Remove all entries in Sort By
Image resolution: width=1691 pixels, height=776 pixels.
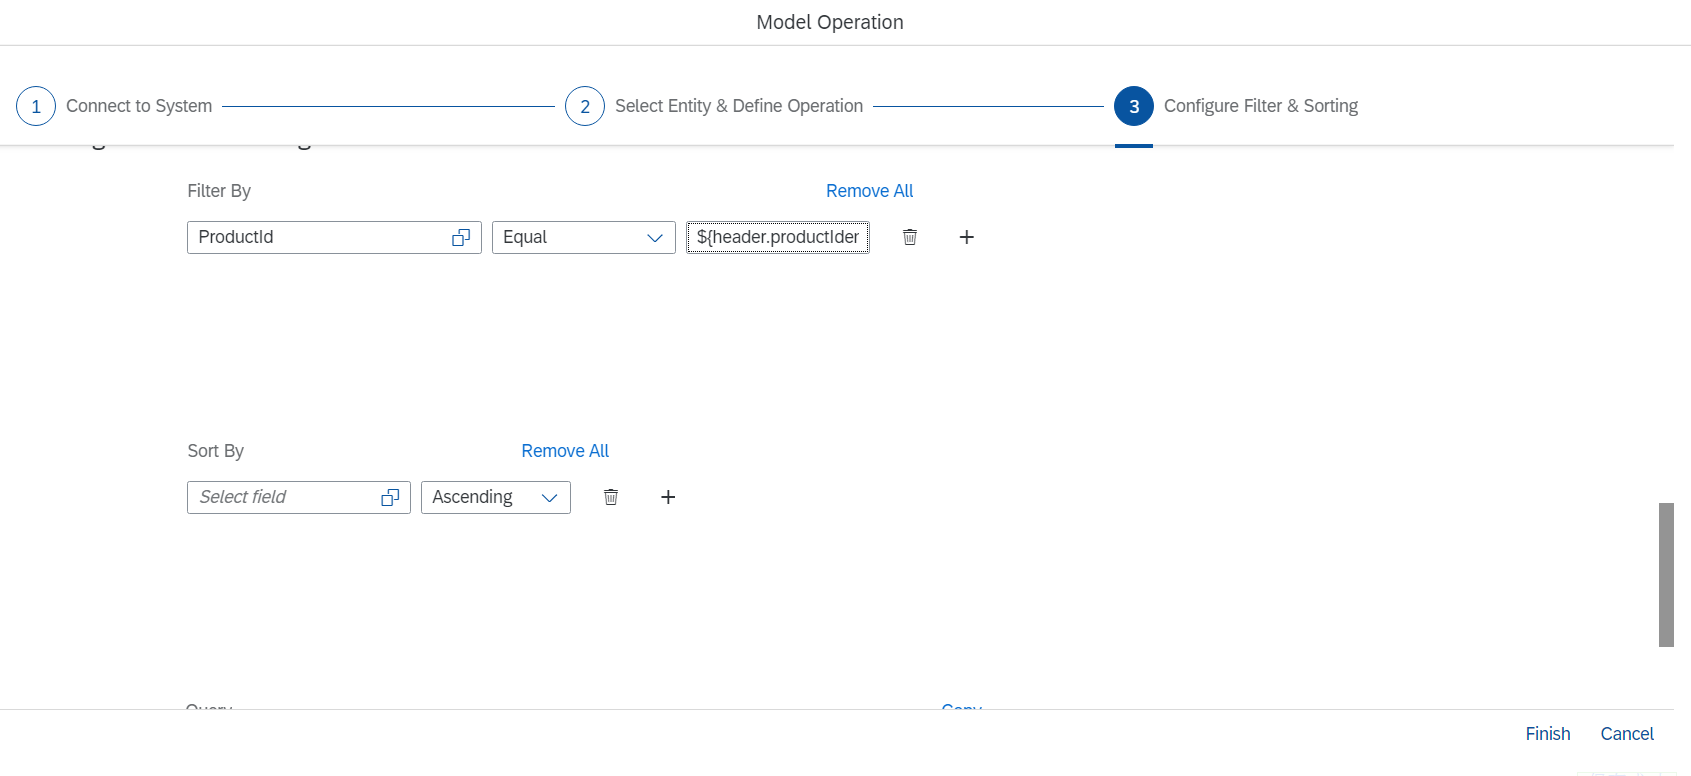[x=565, y=451]
